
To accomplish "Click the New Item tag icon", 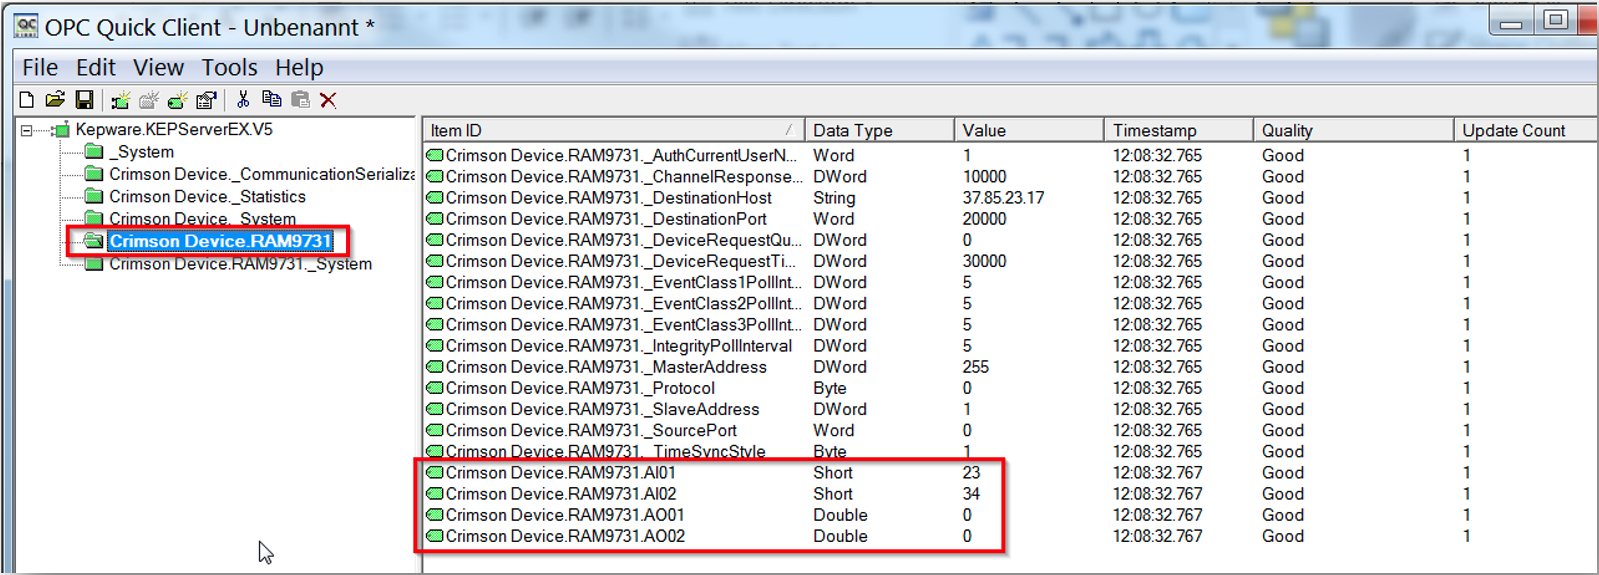I will (178, 99).
